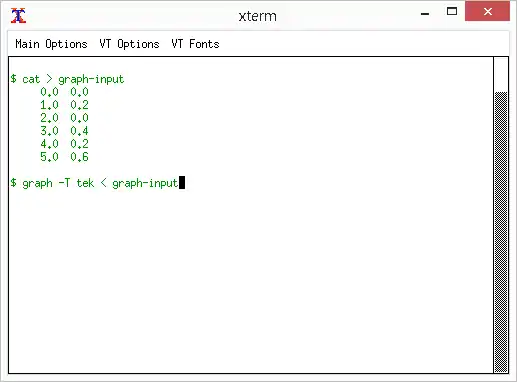Click the word 'tek' in the graph command
The width and height of the screenshot is (517, 382).
pos(85,183)
